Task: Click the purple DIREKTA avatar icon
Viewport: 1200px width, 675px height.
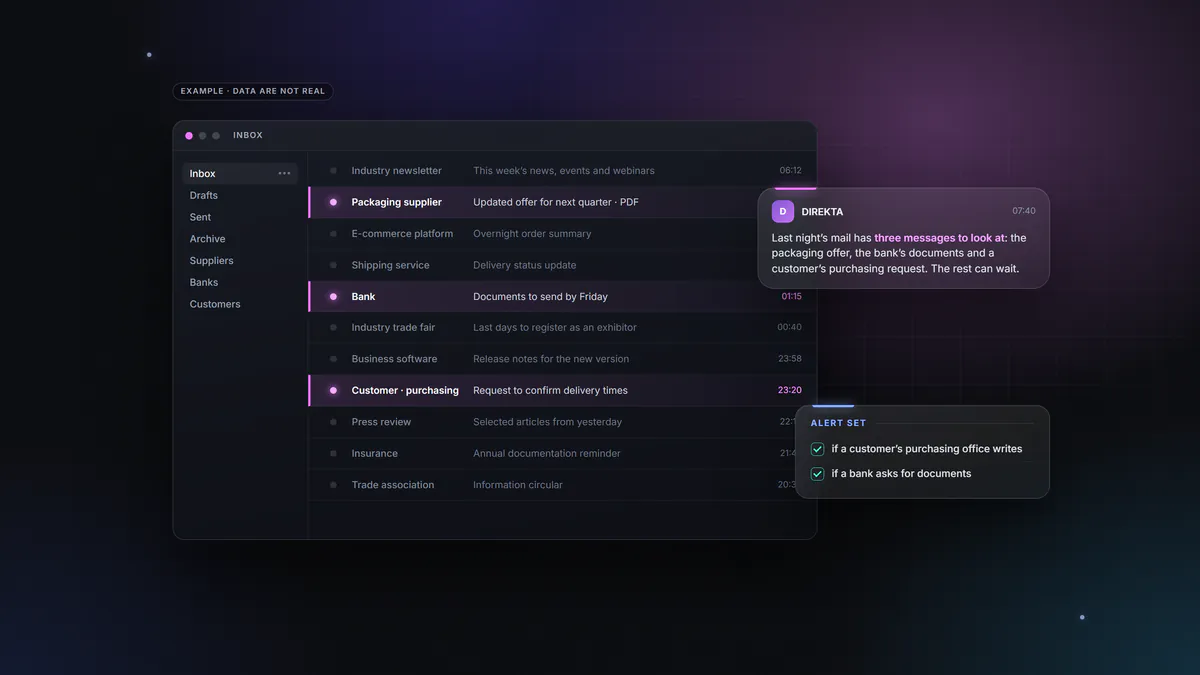Action: 783,212
